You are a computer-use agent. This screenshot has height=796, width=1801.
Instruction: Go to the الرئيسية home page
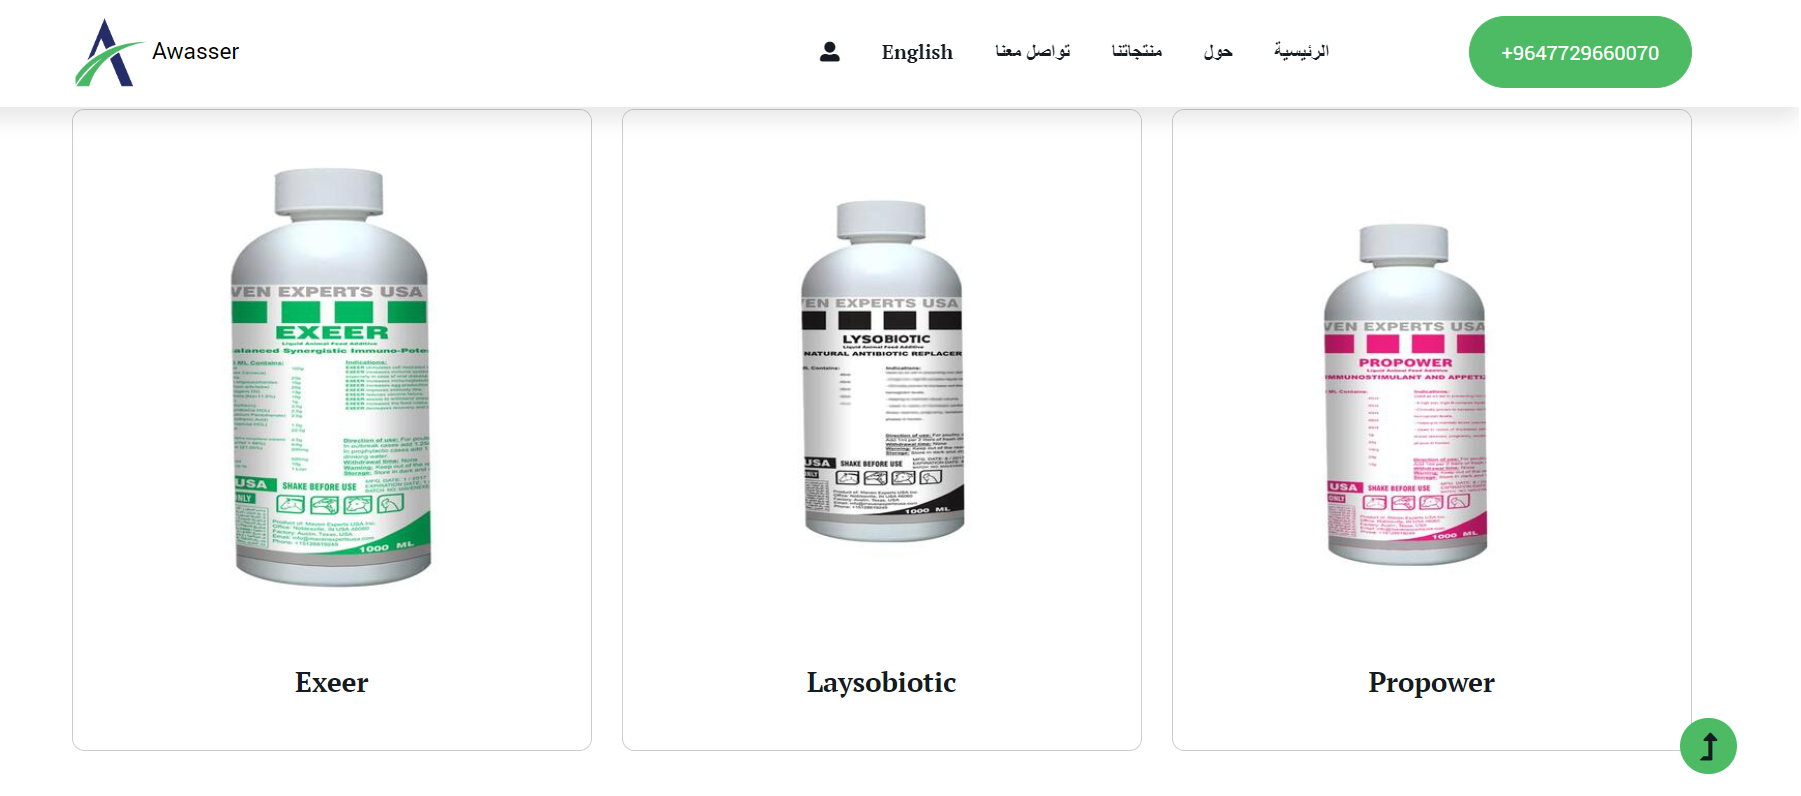pyautogui.click(x=1301, y=51)
